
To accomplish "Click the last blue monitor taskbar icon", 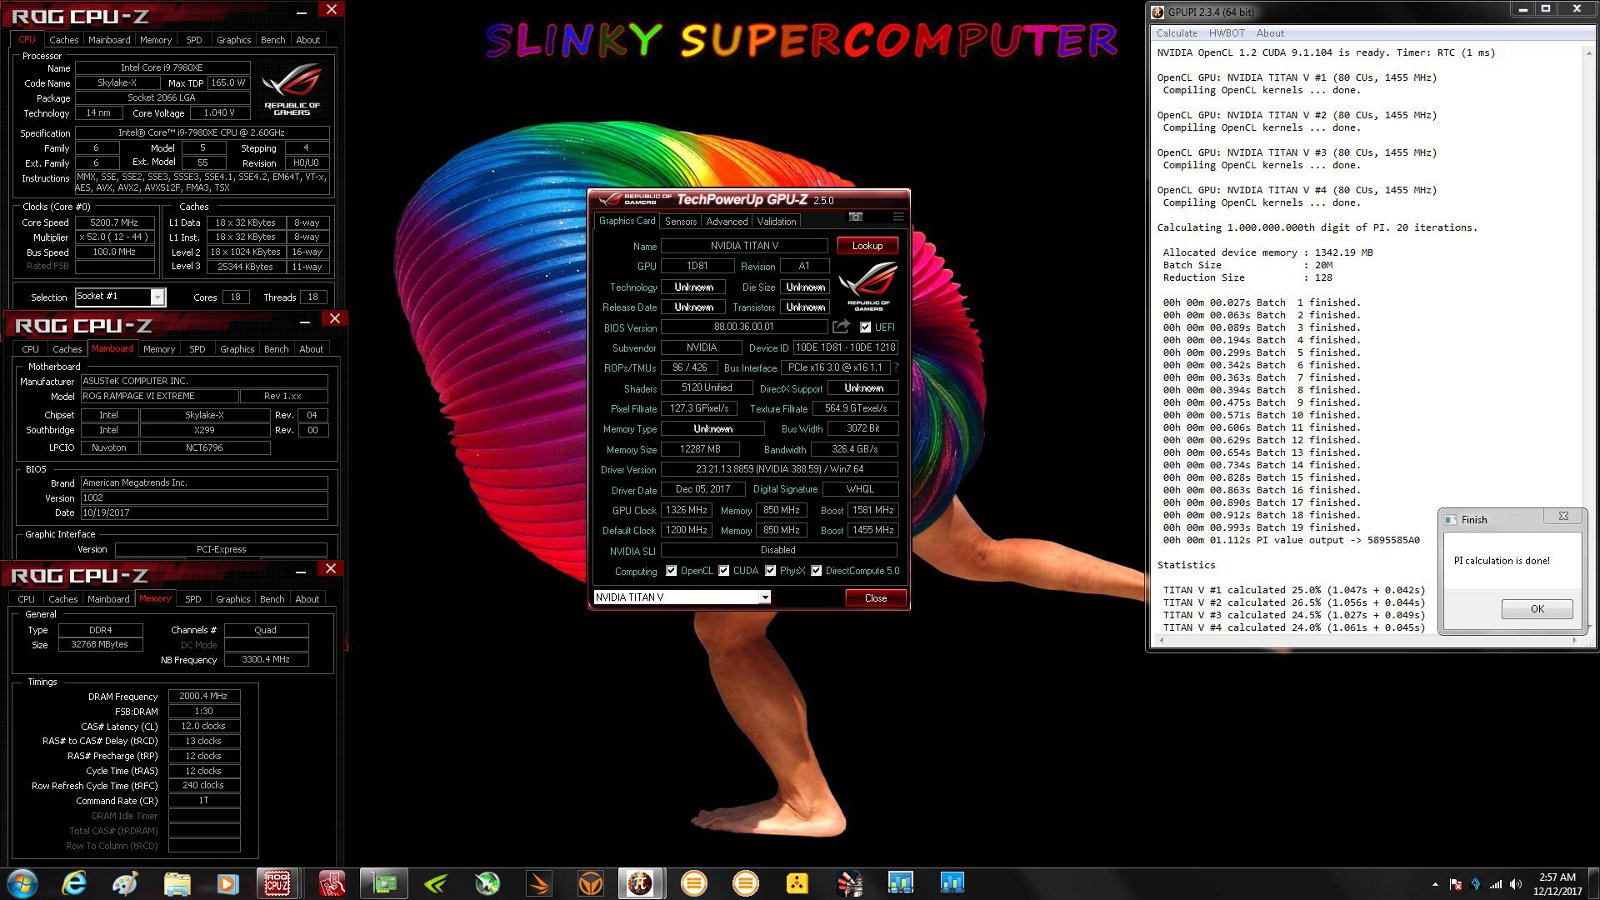I will pos(952,883).
